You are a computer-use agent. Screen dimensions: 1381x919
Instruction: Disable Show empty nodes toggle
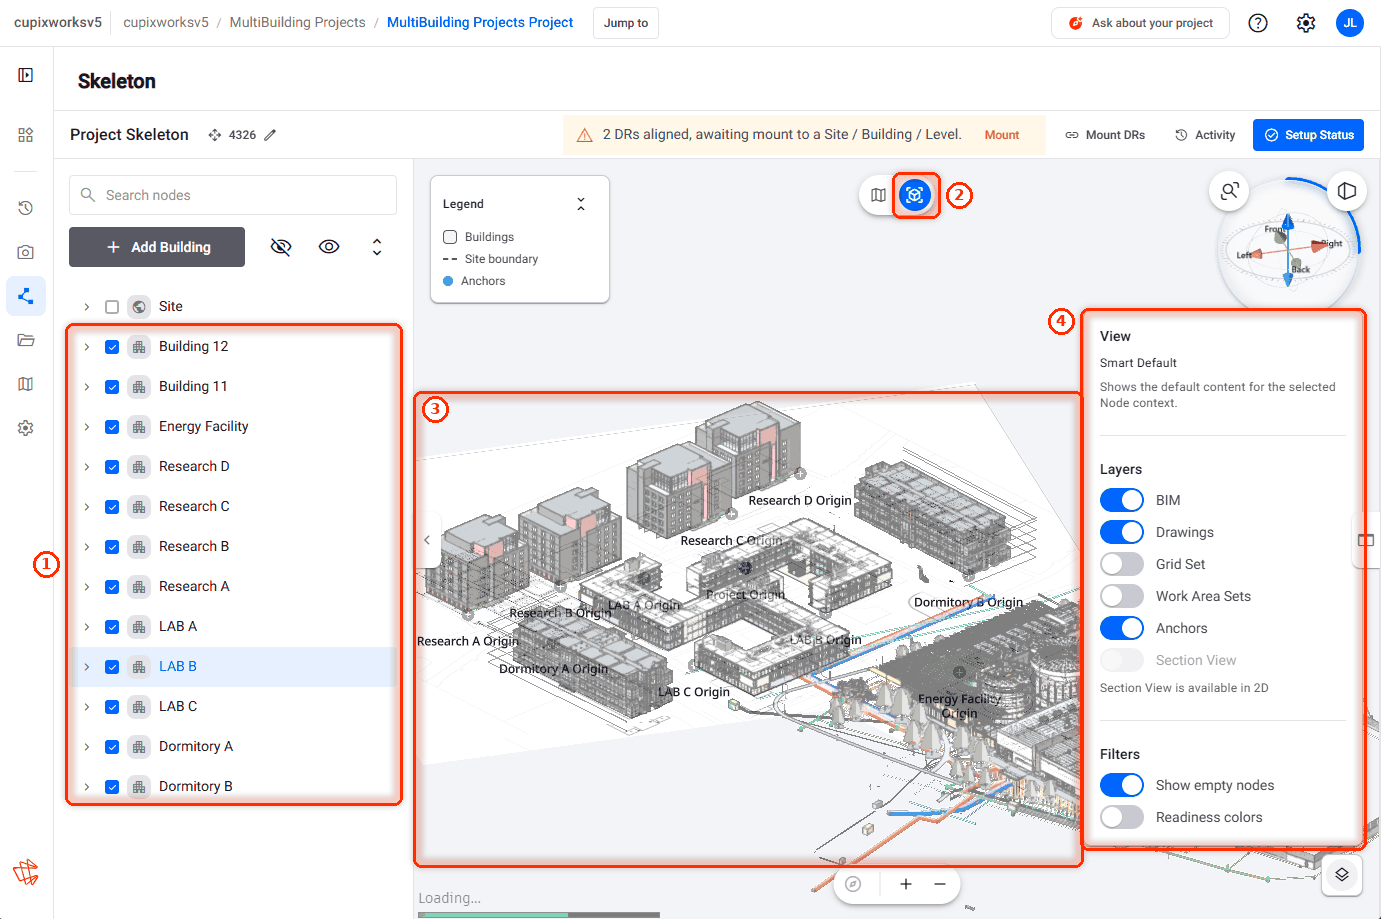pos(1122,785)
